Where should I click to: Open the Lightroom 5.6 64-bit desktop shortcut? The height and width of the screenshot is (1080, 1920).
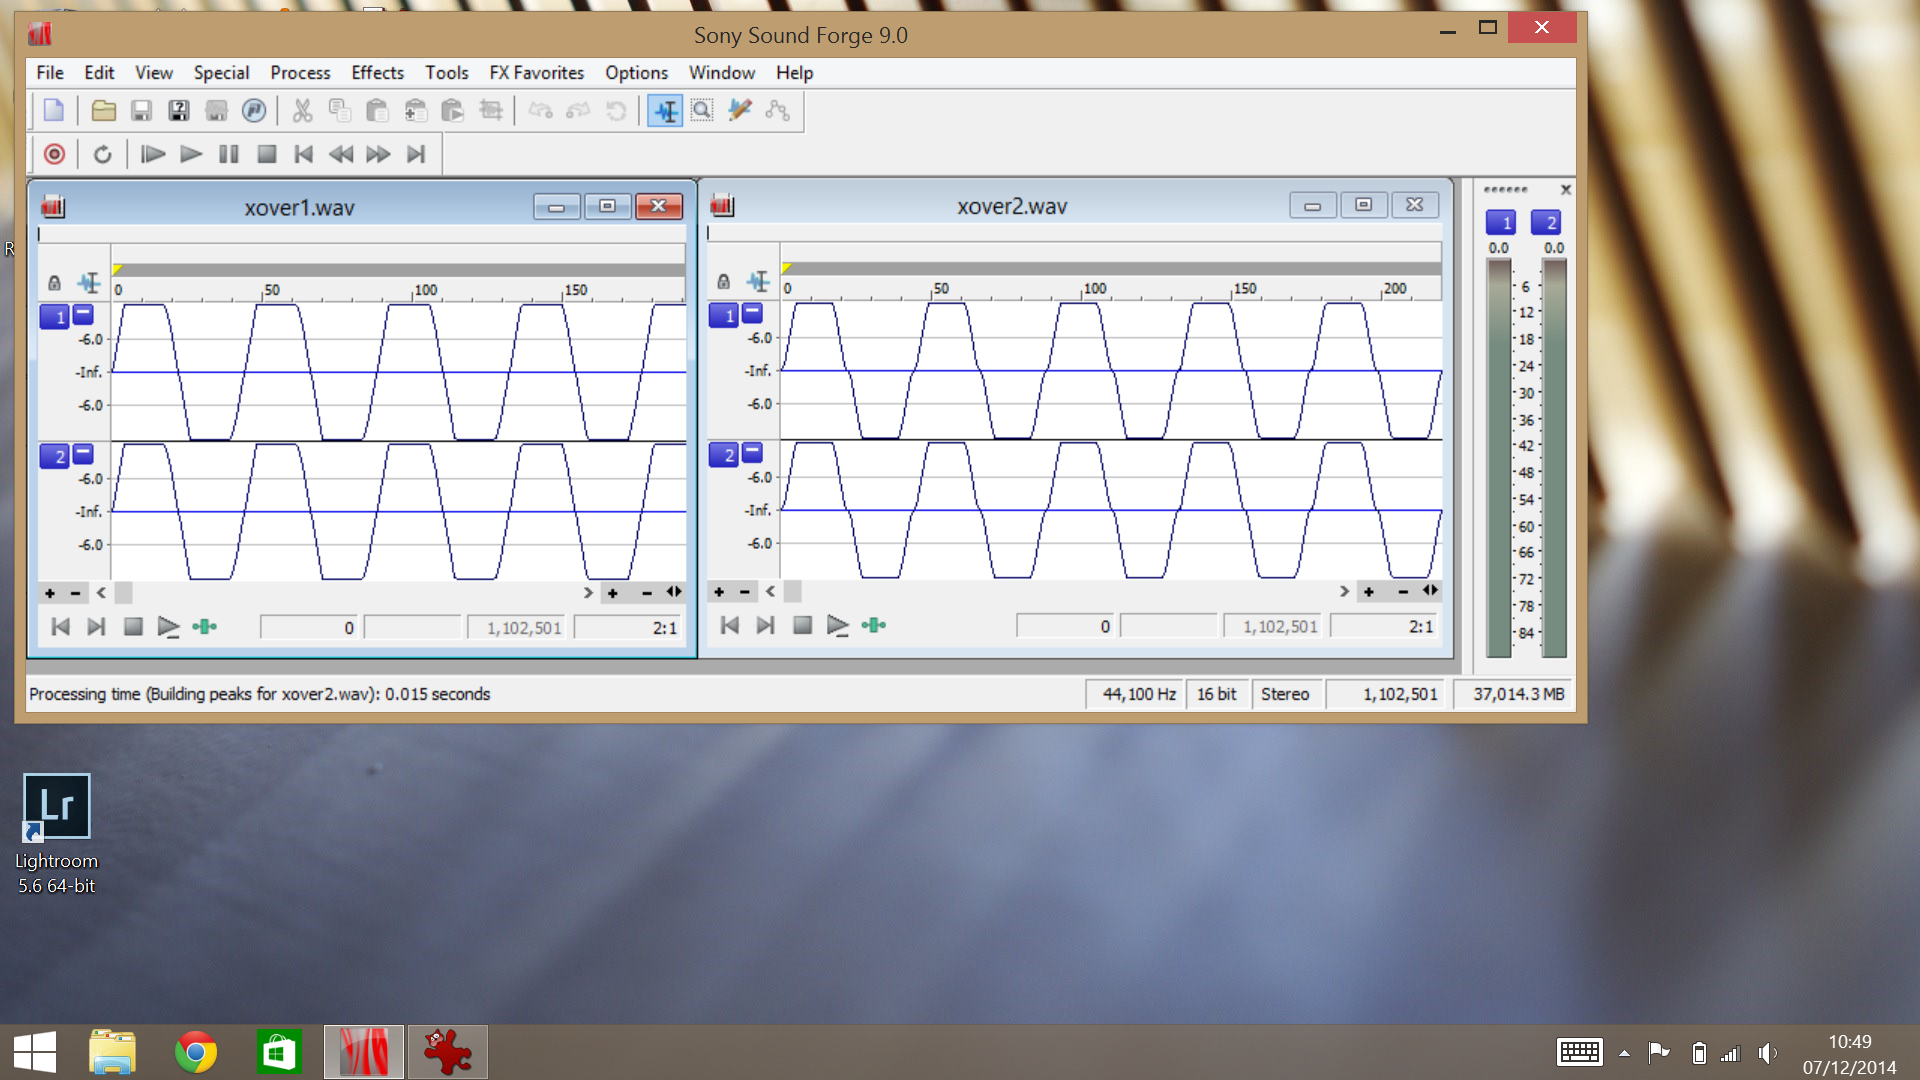pos(56,834)
